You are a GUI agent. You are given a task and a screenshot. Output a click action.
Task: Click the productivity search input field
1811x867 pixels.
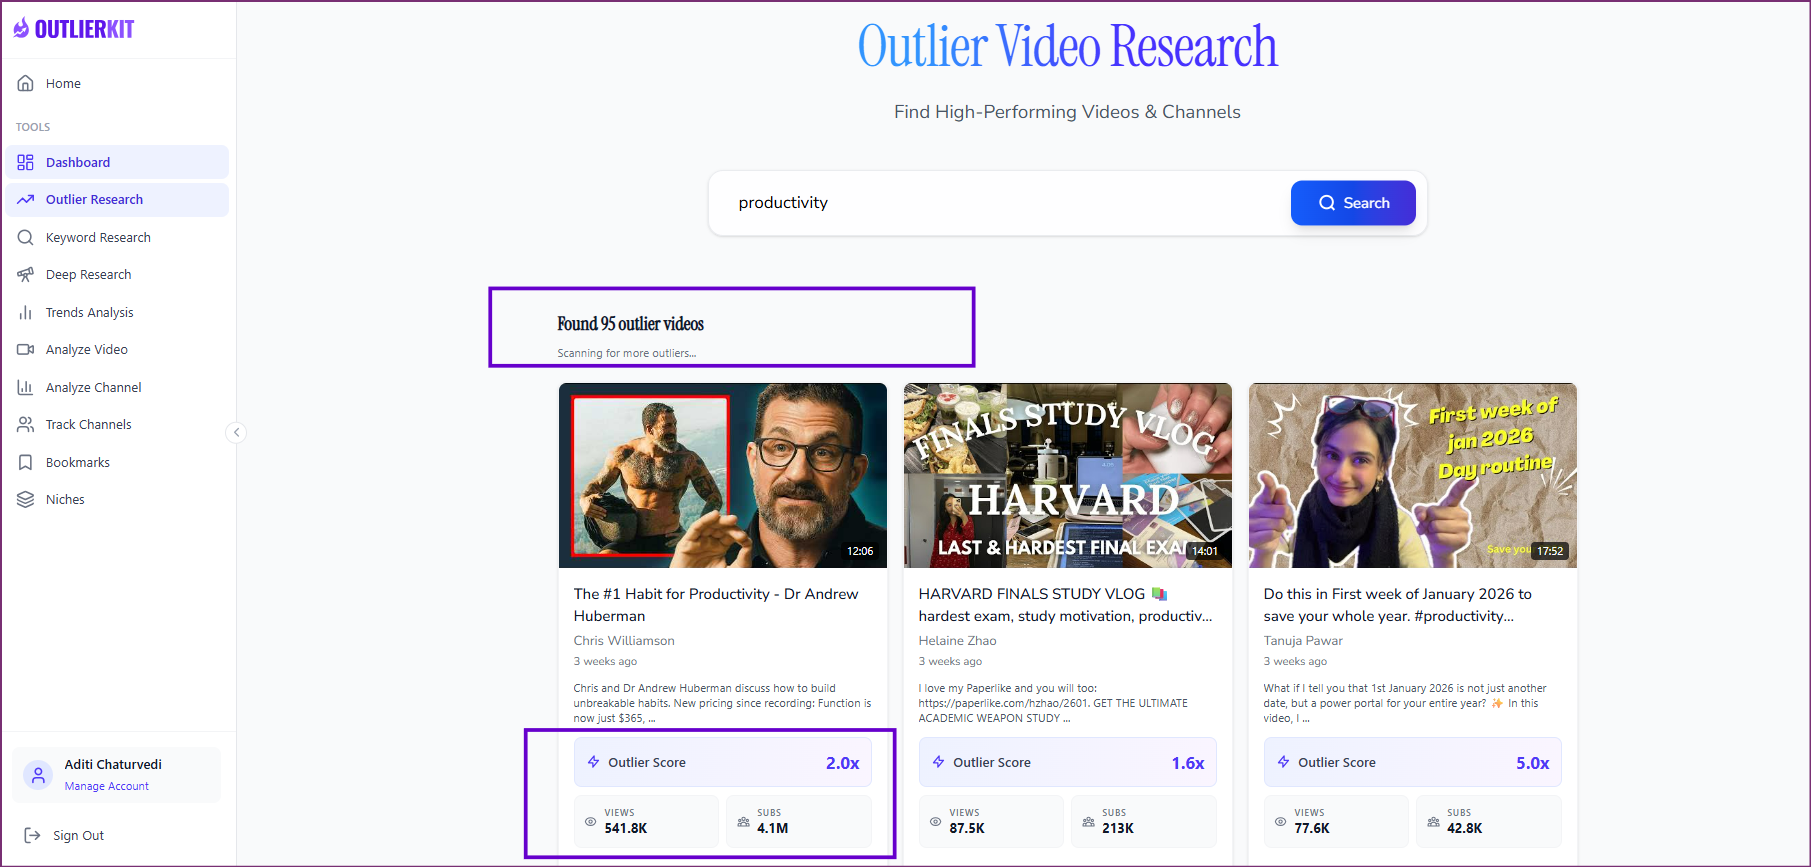click(x=1000, y=203)
